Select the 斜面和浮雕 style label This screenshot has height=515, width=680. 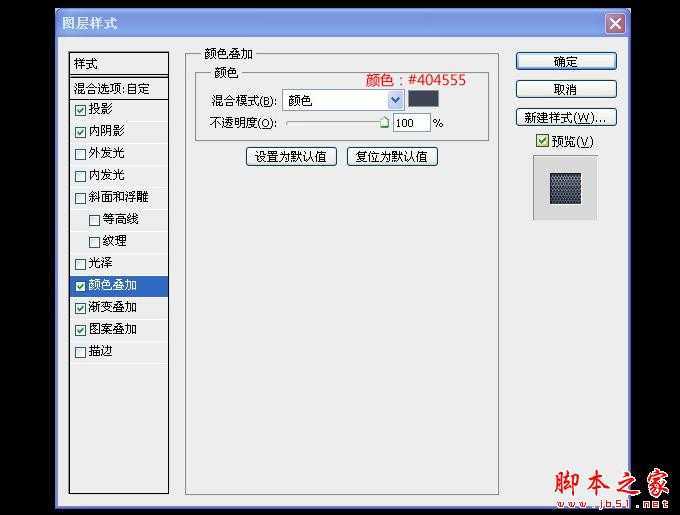click(118, 197)
